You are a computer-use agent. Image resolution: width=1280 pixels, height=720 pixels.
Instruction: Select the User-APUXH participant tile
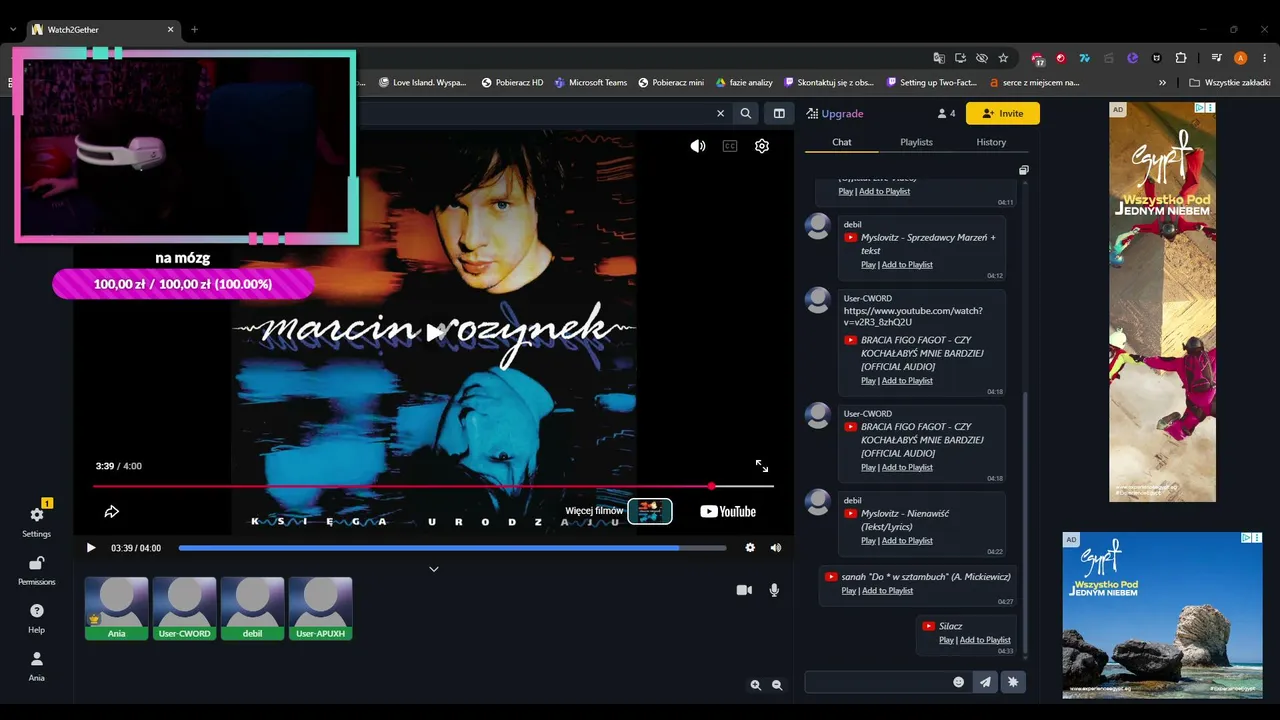pos(320,608)
